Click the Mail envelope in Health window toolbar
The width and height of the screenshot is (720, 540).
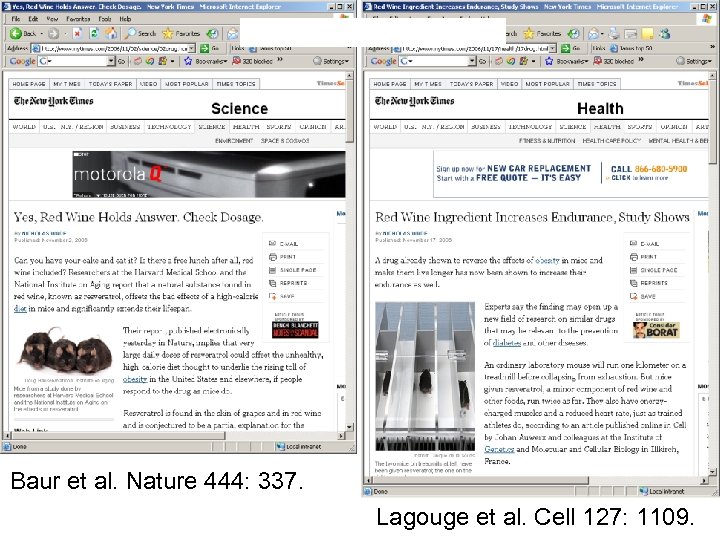(593, 34)
